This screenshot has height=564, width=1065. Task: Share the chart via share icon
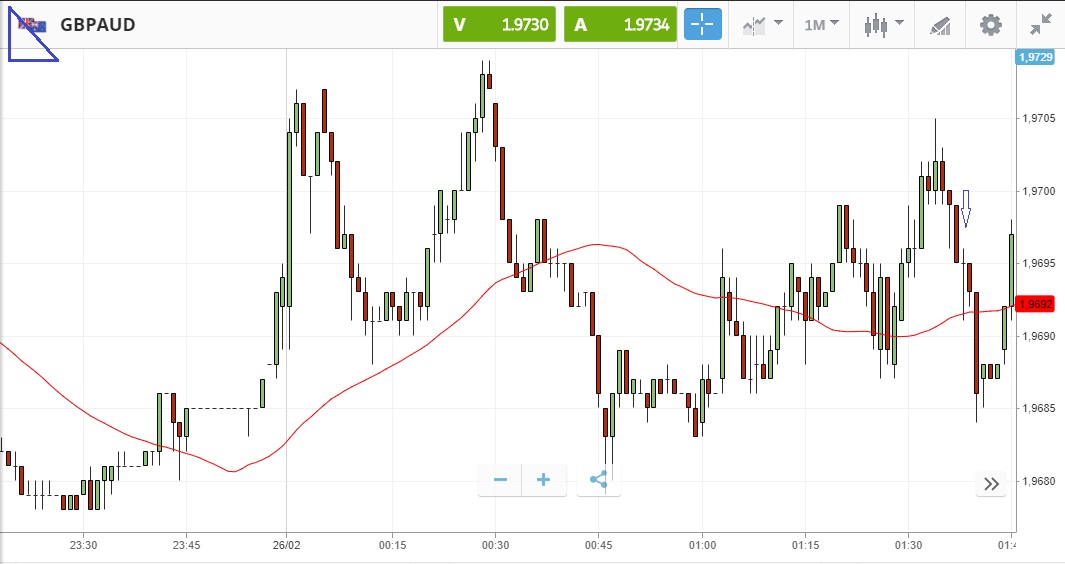click(x=598, y=480)
